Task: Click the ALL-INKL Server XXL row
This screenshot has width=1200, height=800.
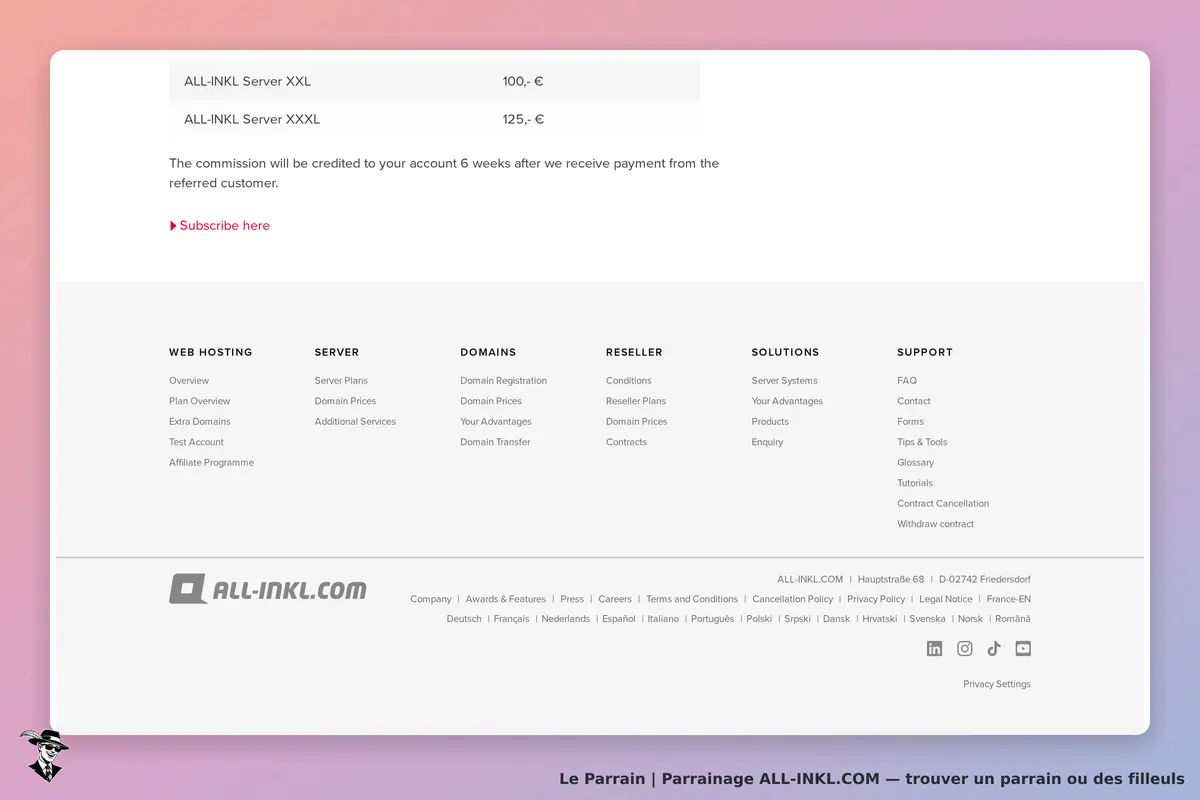Action: (x=434, y=81)
